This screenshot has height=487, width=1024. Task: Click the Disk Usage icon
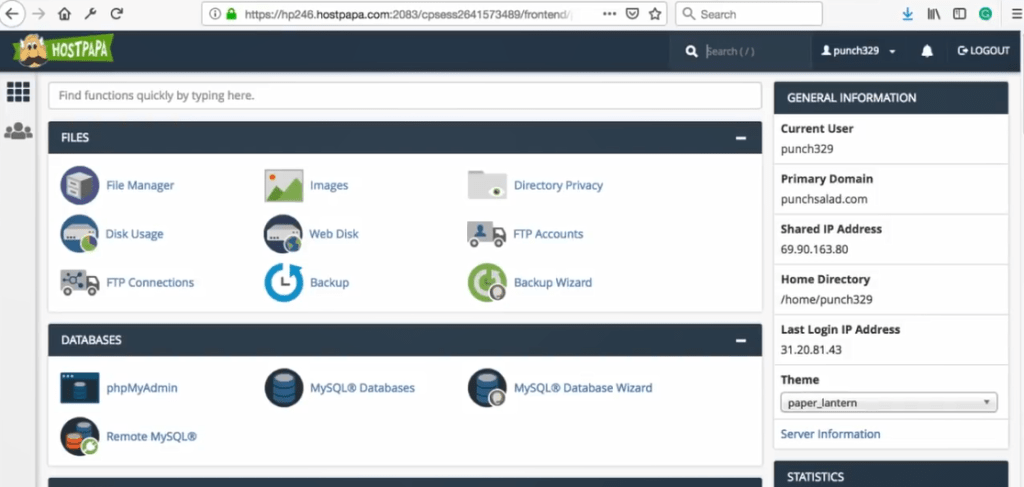click(x=80, y=234)
